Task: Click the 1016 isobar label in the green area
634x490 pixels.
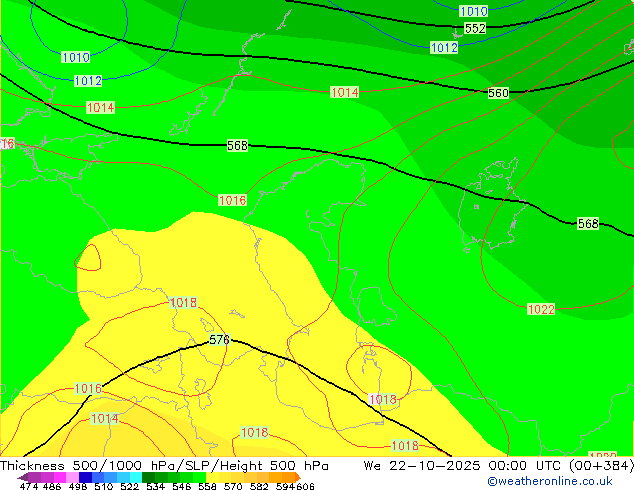Action: (232, 200)
